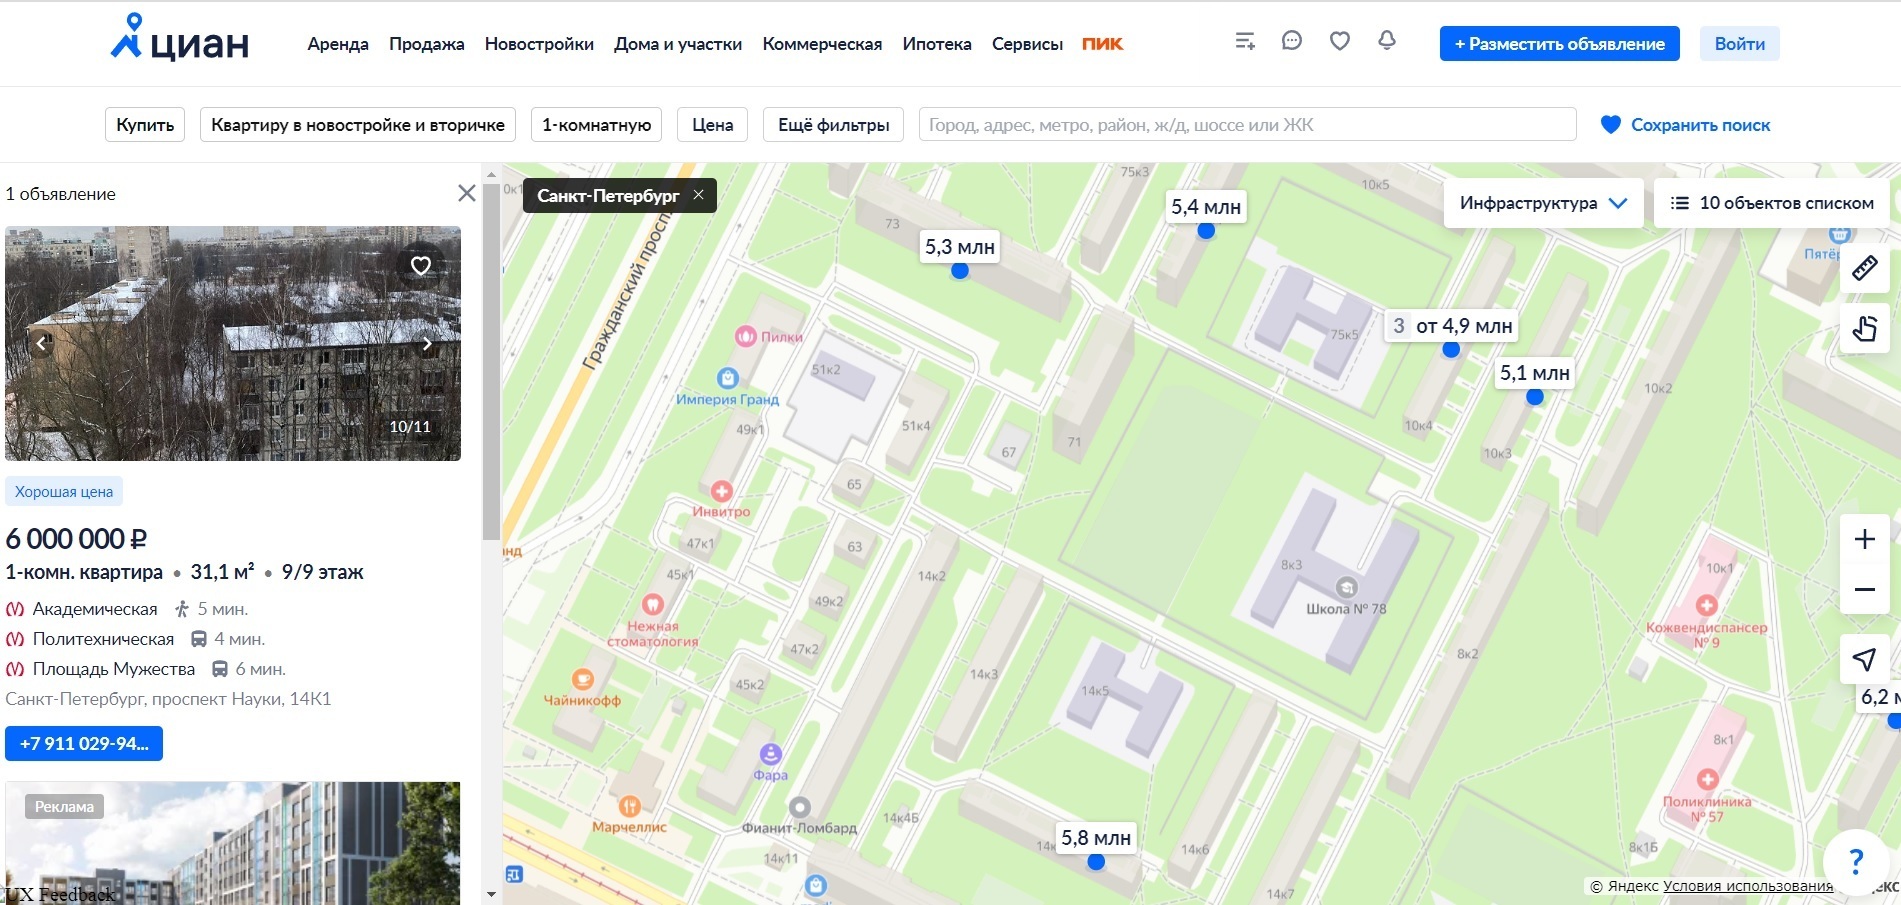
Task: Focus the address search input field
Action: coord(1246,125)
